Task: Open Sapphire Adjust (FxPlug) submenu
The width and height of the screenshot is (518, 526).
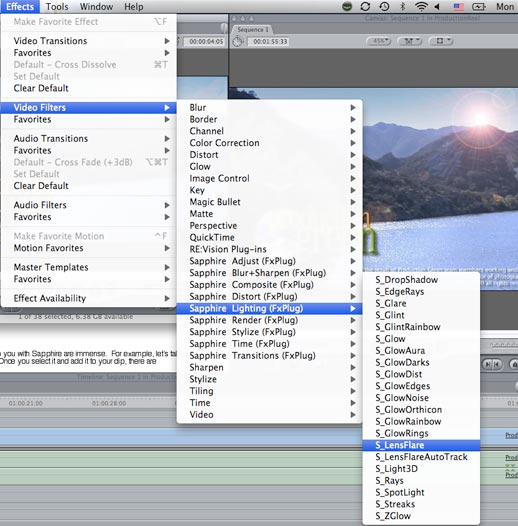Action: [x=269, y=261]
